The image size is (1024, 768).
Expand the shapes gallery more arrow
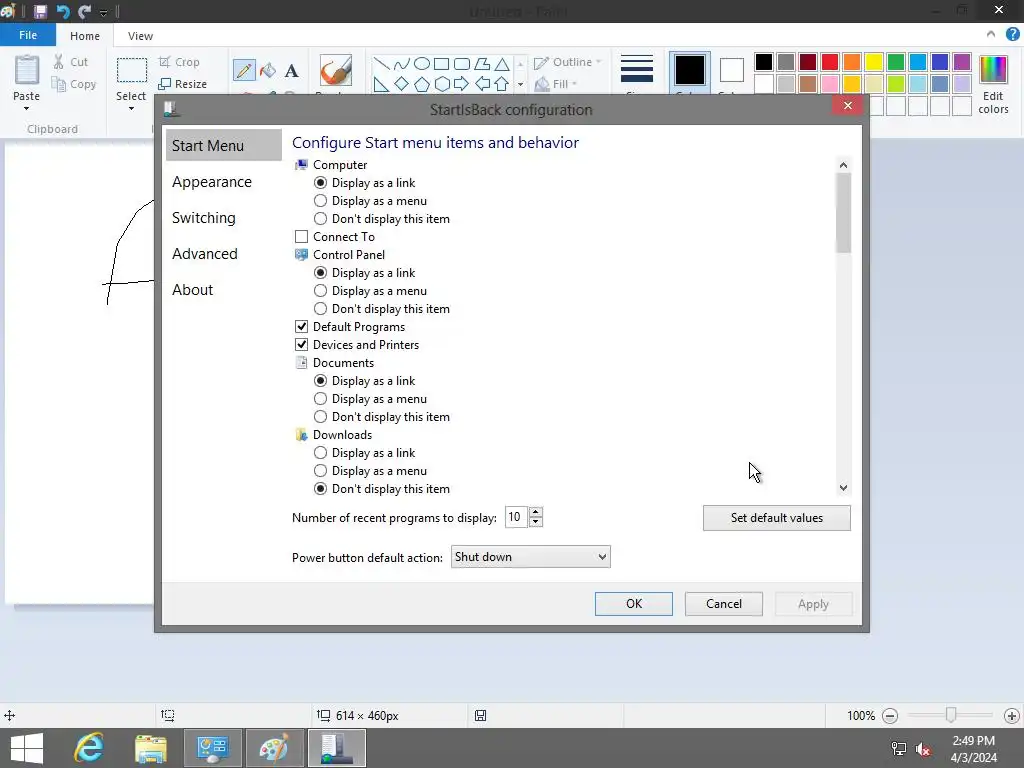[x=520, y=84]
